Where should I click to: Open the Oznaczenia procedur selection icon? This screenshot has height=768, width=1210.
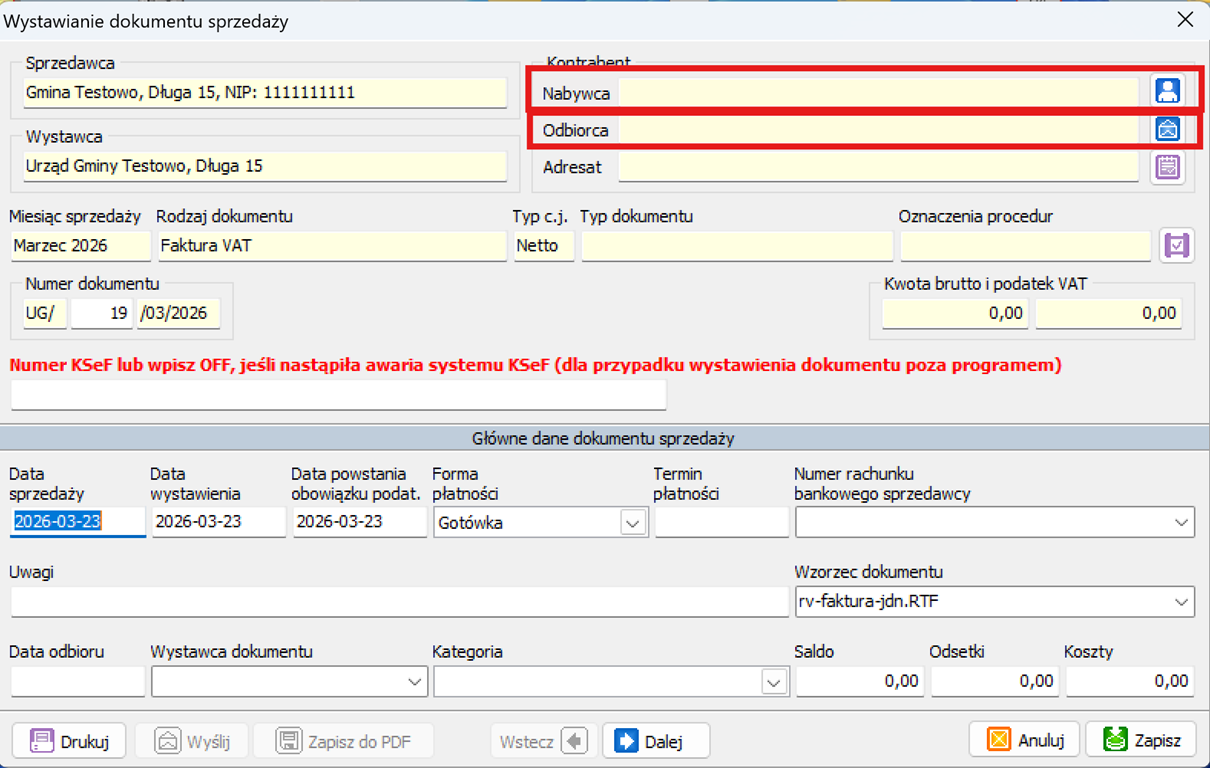1176,245
